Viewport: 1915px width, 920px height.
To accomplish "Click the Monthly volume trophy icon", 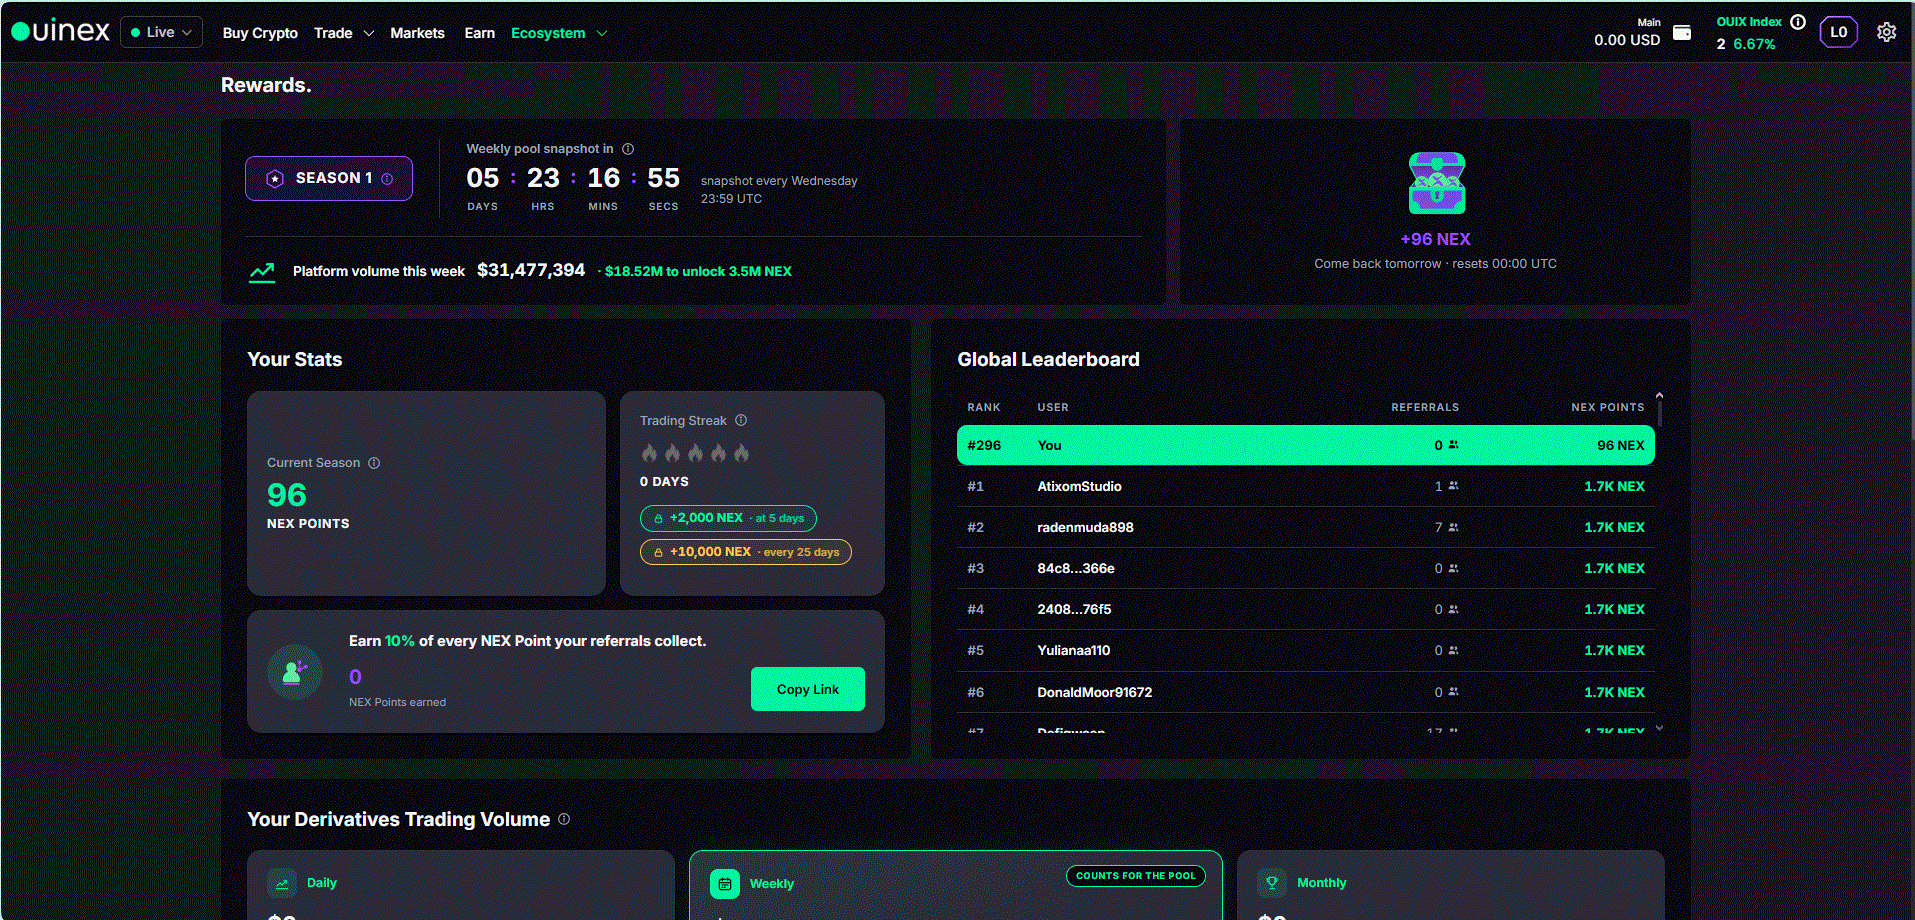I will pos(1272,883).
